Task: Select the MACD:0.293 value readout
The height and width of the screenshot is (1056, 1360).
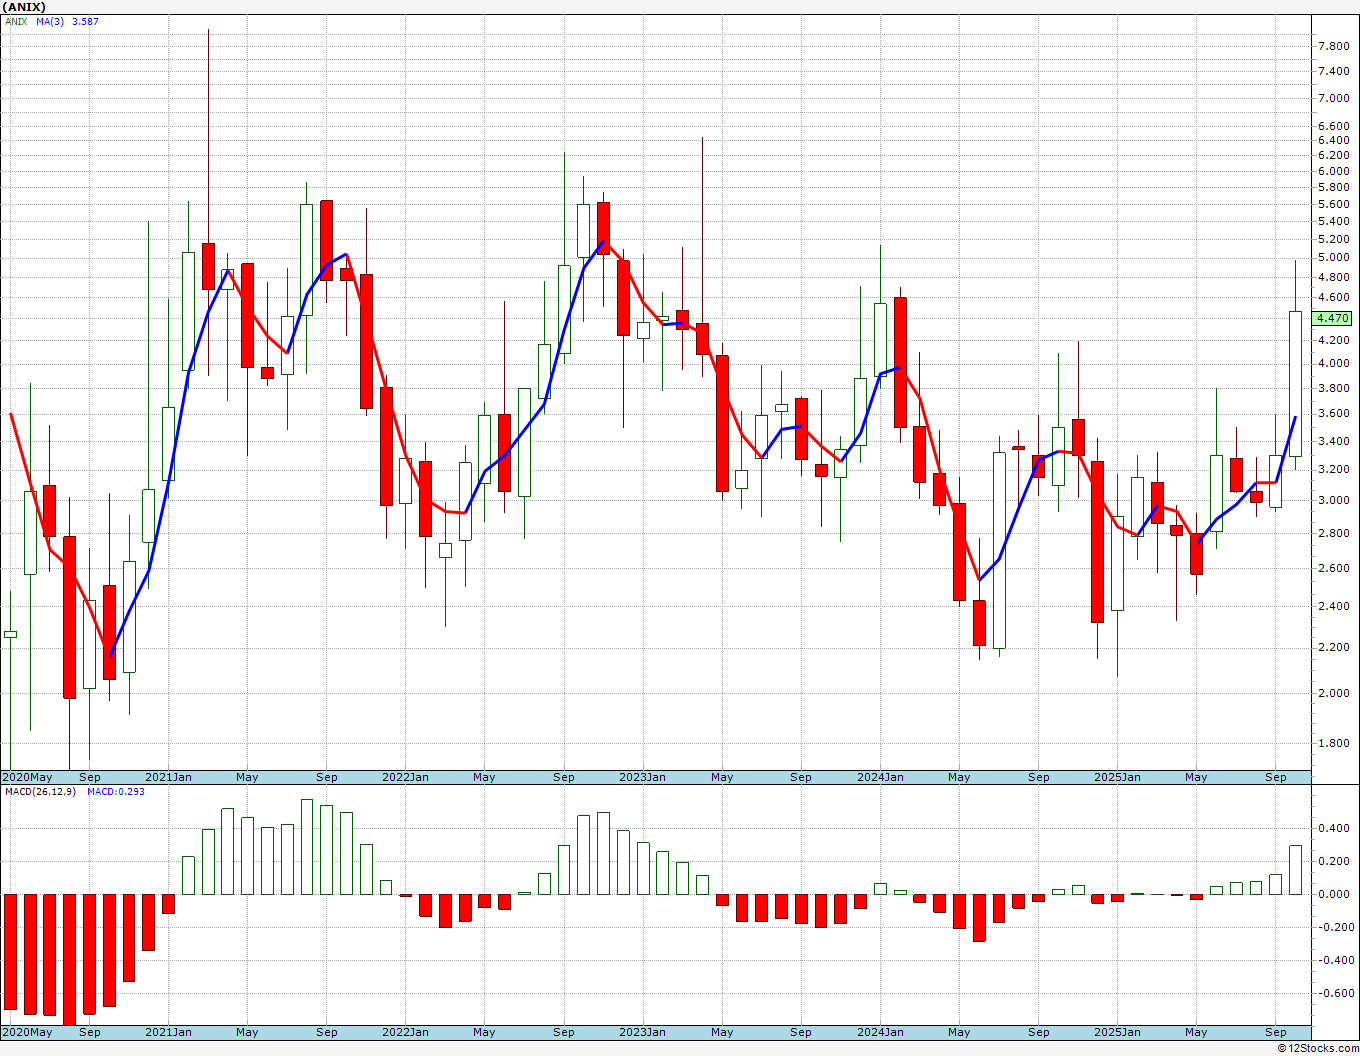Action: (x=116, y=791)
